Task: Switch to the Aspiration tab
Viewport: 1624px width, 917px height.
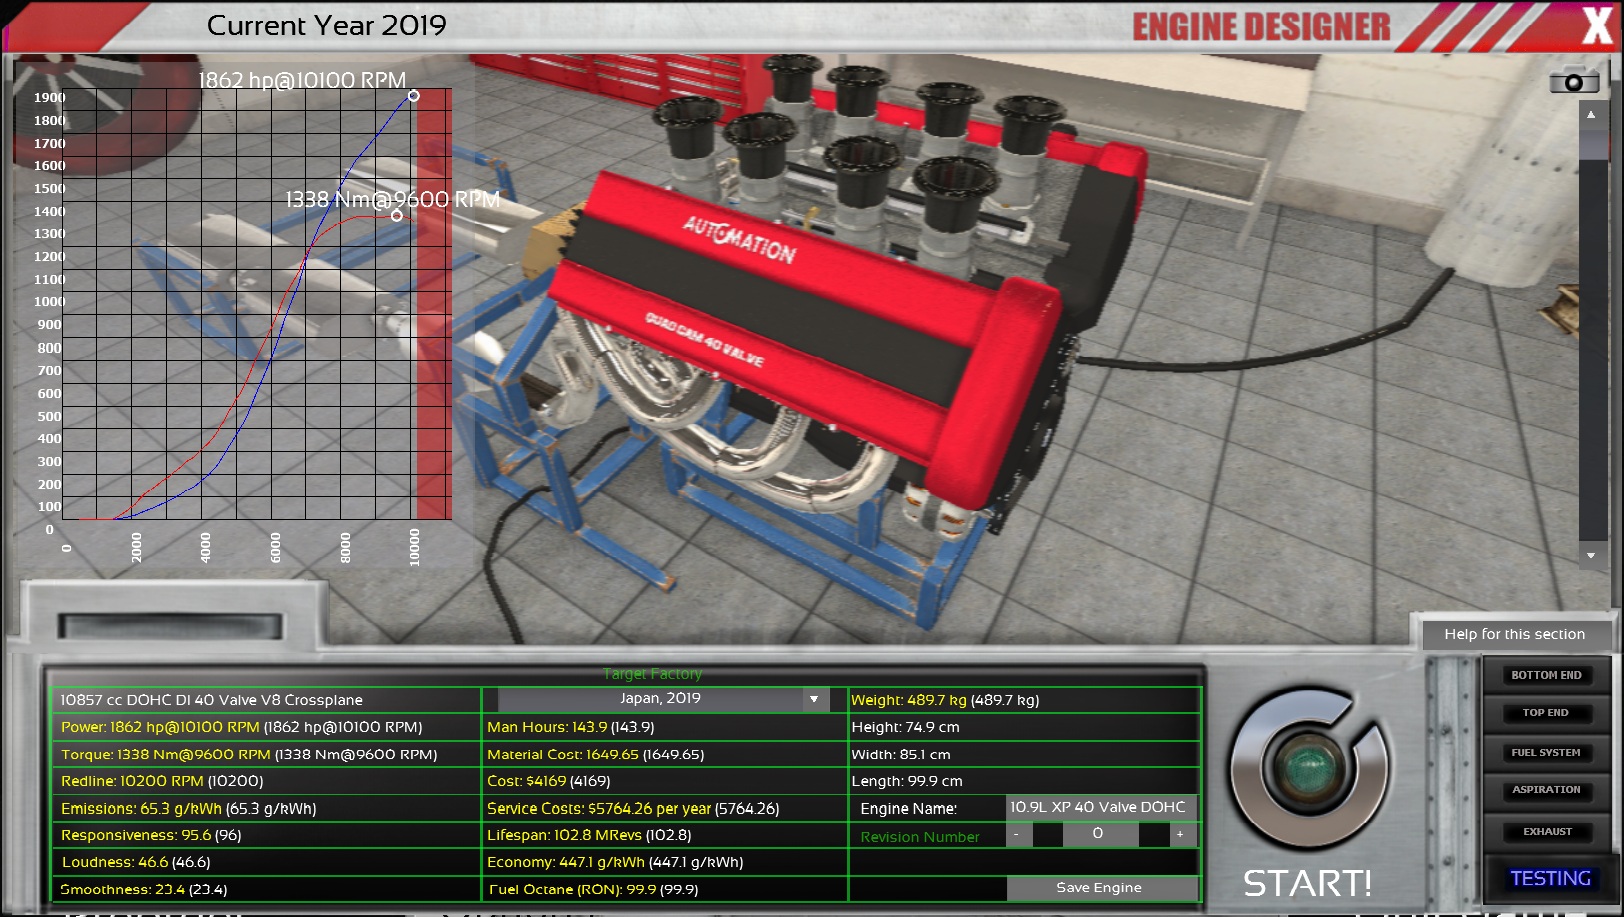Action: click(x=1546, y=790)
